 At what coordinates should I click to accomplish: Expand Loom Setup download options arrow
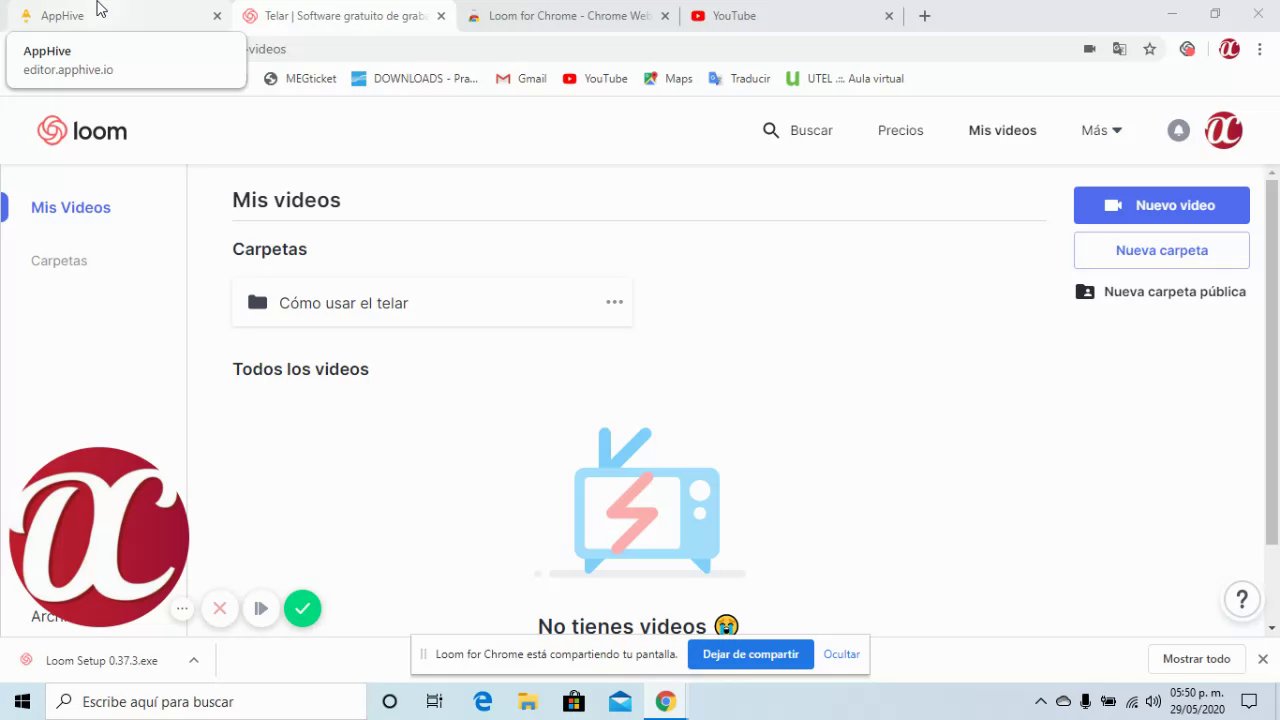pyautogui.click(x=194, y=660)
